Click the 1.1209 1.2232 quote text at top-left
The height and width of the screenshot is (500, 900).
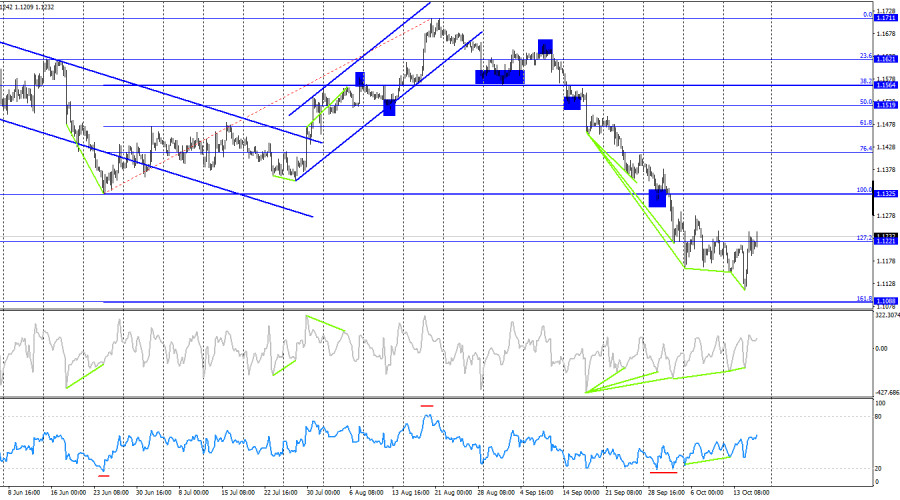click(x=33, y=7)
